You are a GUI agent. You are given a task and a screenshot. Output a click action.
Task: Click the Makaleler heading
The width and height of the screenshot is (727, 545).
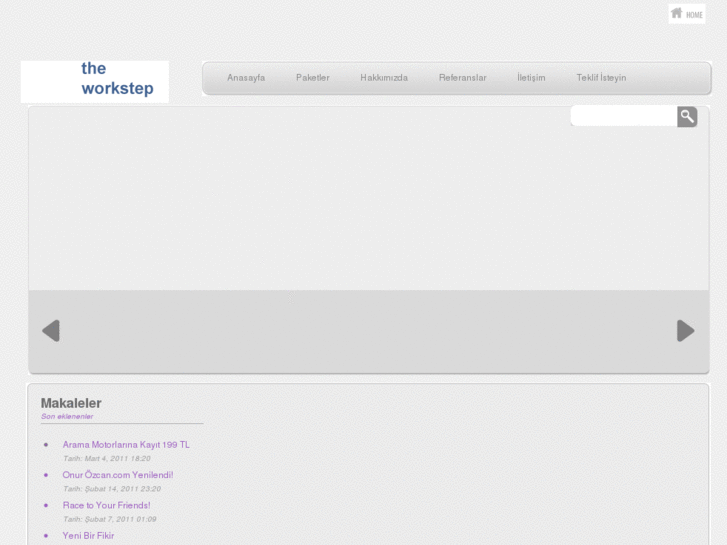[71, 403]
